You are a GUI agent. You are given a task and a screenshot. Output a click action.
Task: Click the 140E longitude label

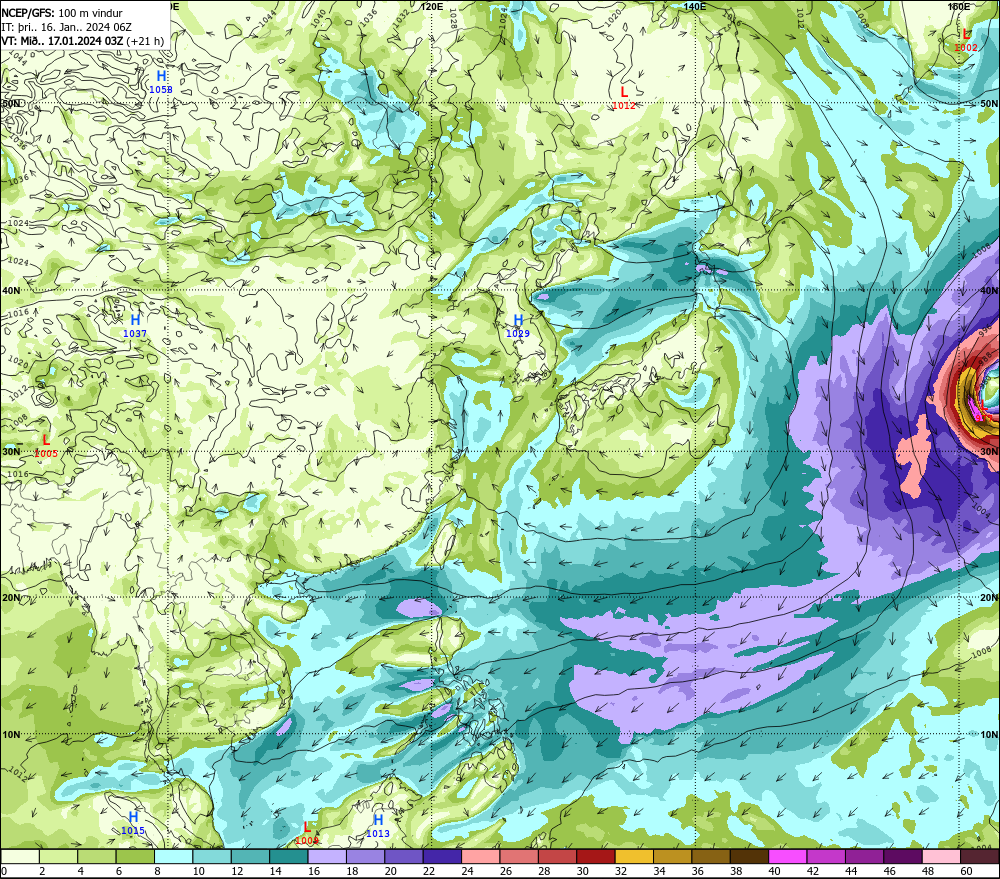695,6
